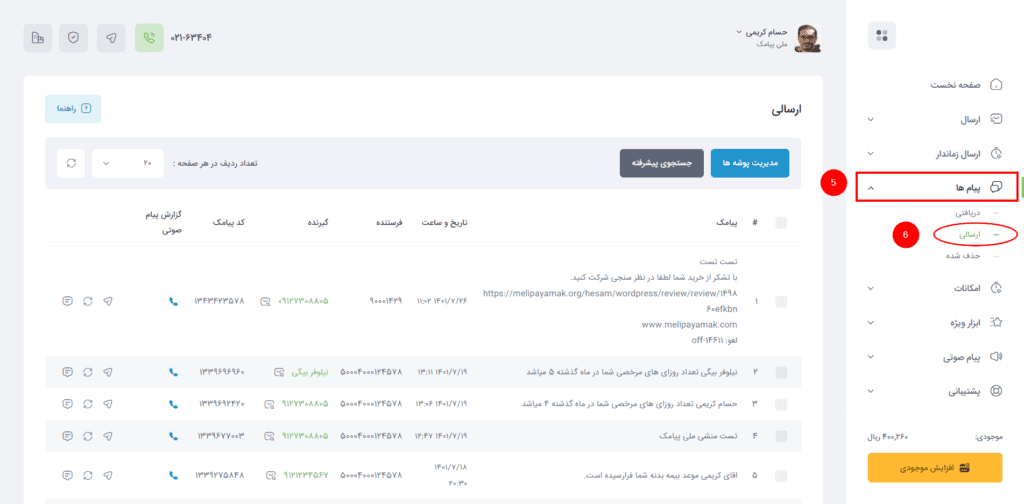Click circular arrows resend icon in row 1
This screenshot has height=504, width=1024.
point(88,302)
